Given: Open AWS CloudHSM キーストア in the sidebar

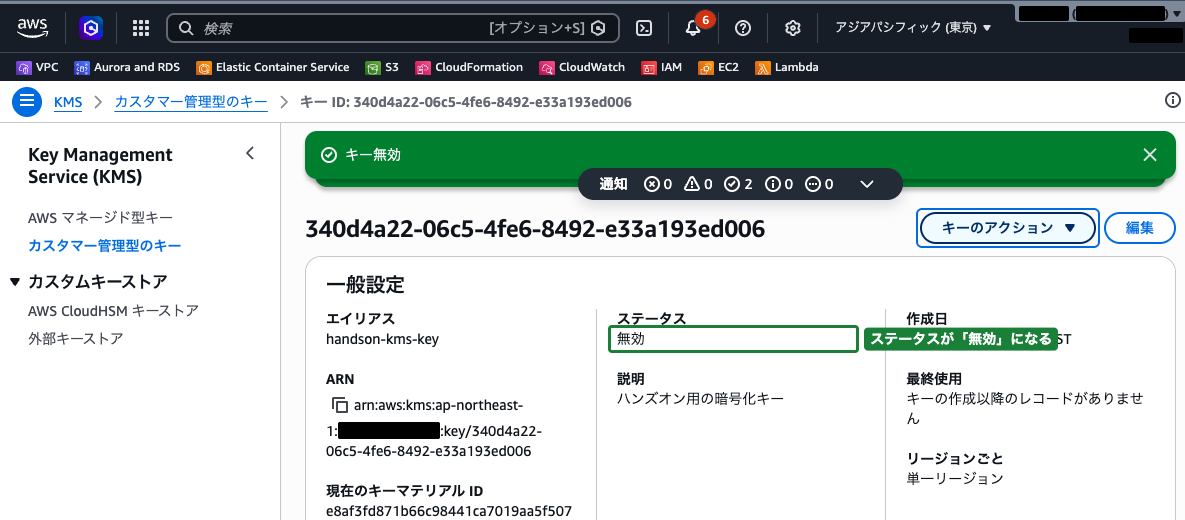Looking at the screenshot, I should point(113,311).
